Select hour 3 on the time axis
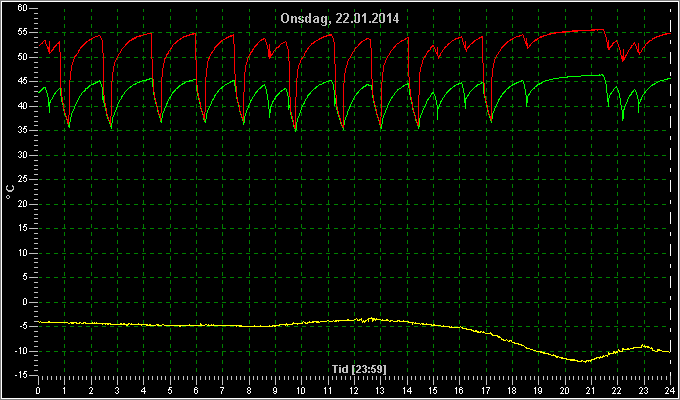Viewport: 680px width, 400px height. click(x=117, y=390)
